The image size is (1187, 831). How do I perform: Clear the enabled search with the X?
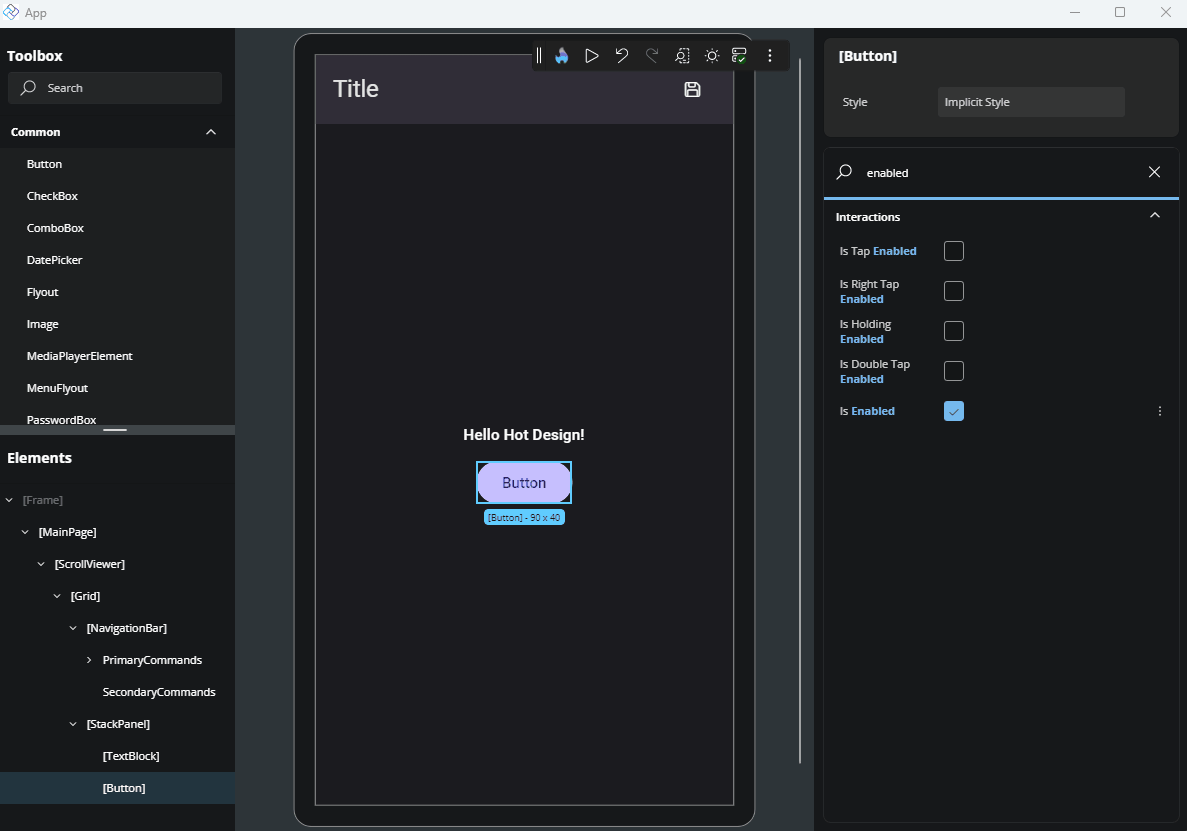pyautogui.click(x=1154, y=172)
